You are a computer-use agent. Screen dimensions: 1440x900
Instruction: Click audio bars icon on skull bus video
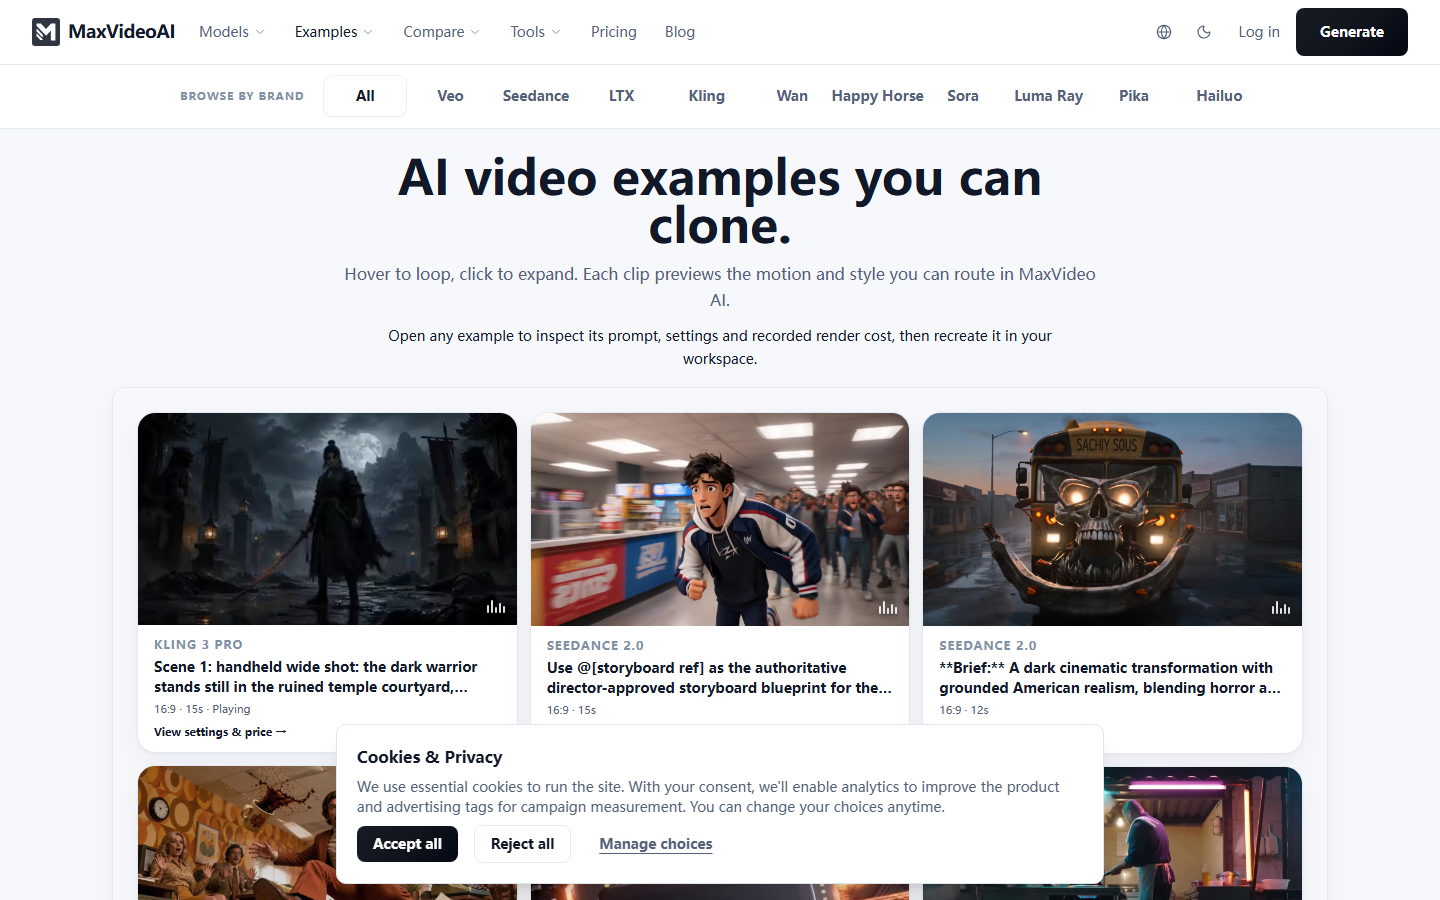[1281, 608]
